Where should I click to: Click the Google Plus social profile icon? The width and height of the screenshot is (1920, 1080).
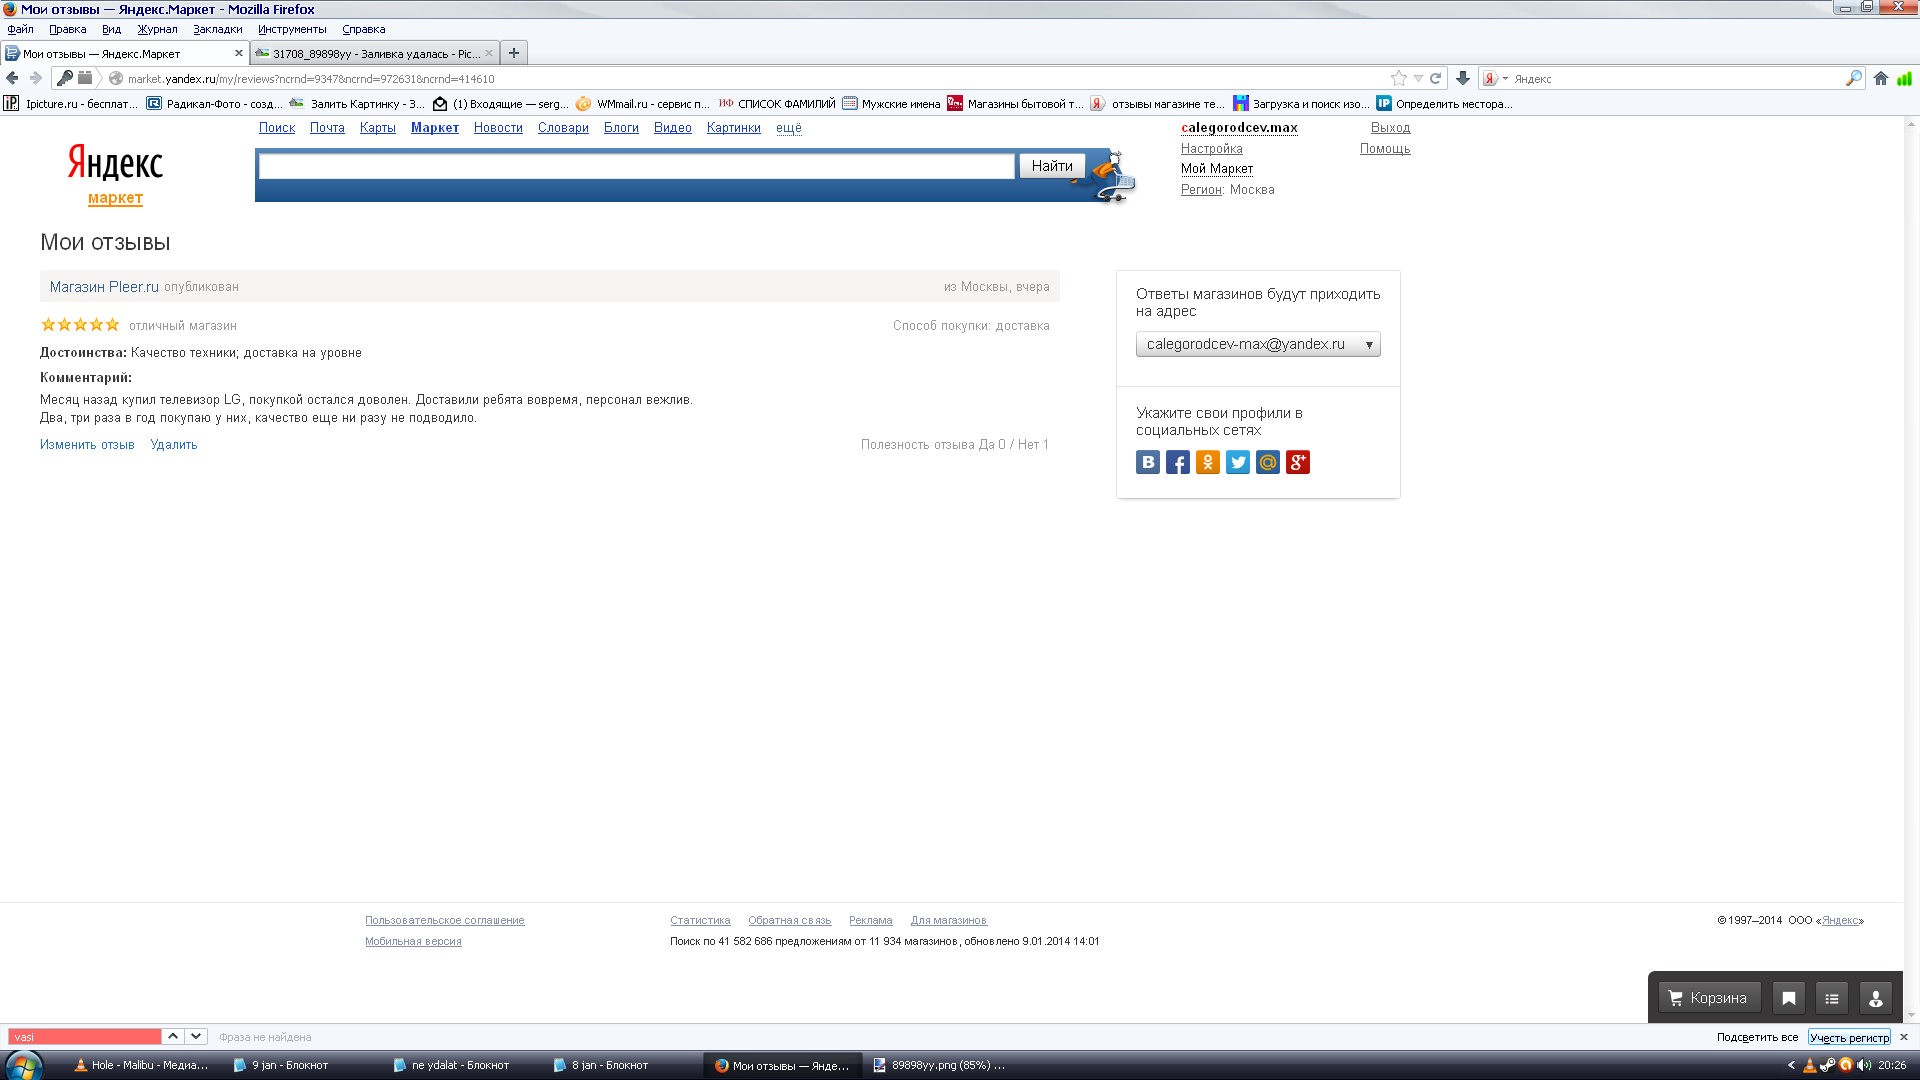click(x=1297, y=462)
